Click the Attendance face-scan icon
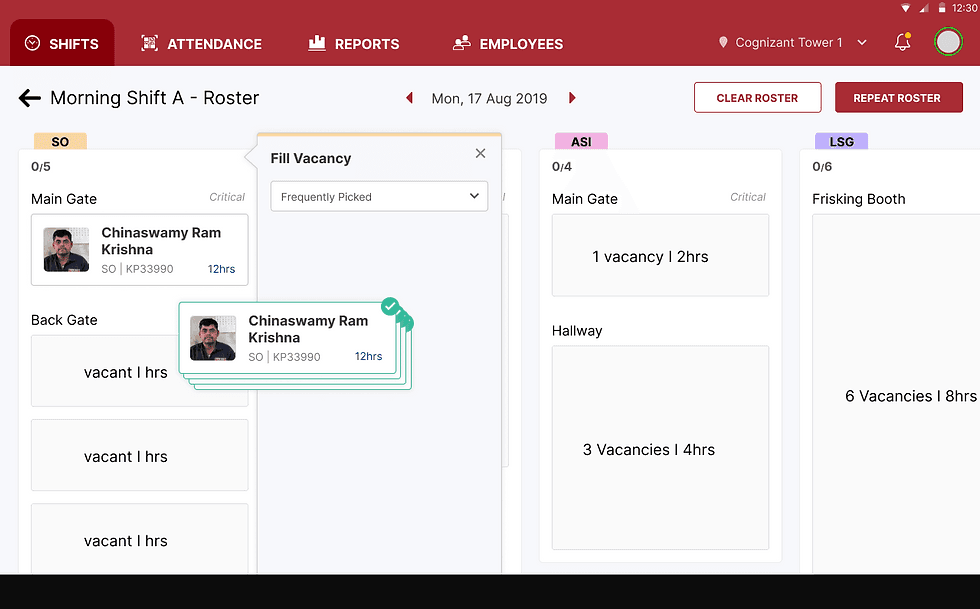The width and height of the screenshot is (980, 609). pos(149,43)
